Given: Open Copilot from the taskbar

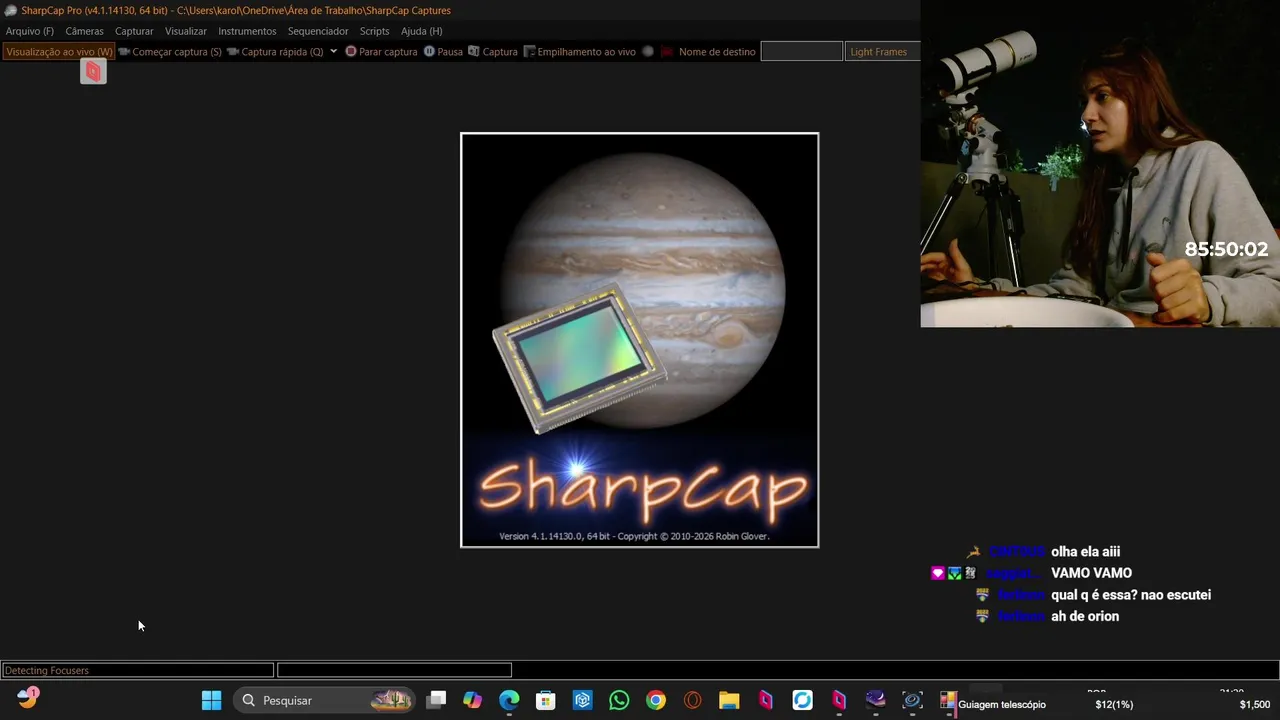Looking at the screenshot, I should [472, 700].
